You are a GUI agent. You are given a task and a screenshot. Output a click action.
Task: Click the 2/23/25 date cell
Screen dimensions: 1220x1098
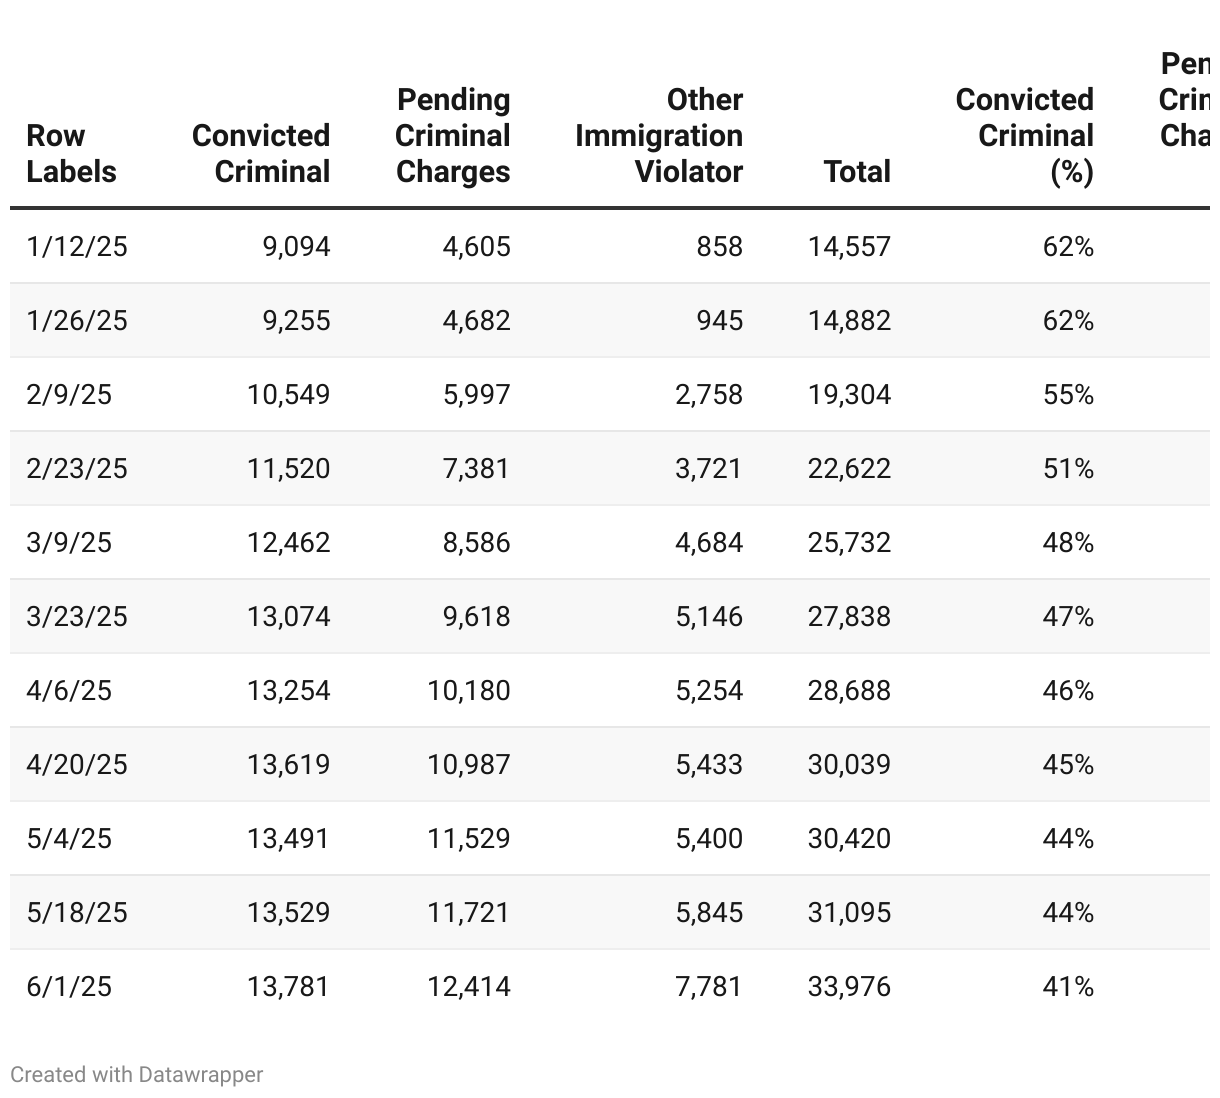77,468
